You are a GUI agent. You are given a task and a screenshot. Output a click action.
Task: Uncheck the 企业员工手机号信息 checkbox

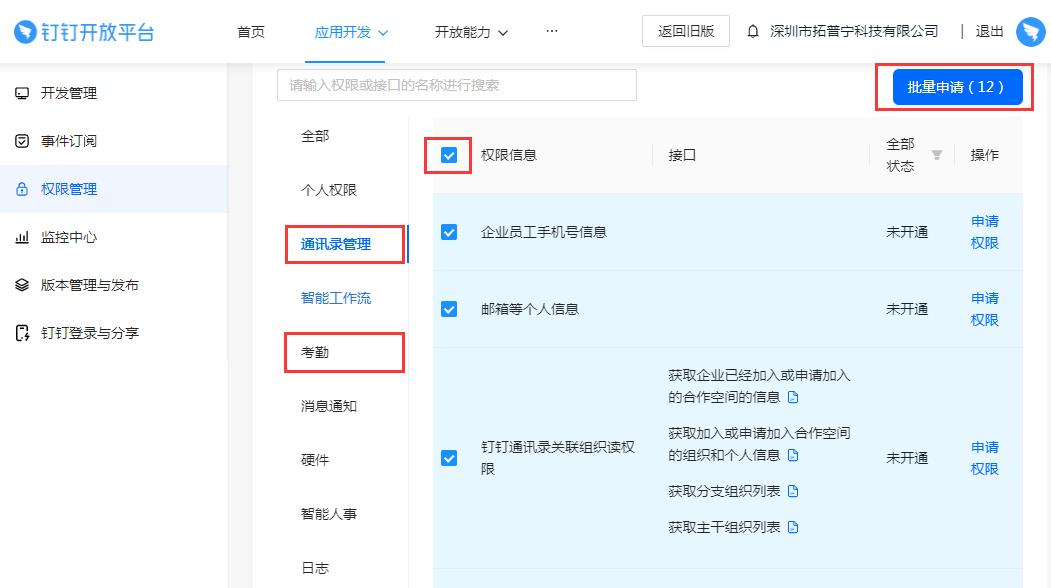tap(449, 232)
